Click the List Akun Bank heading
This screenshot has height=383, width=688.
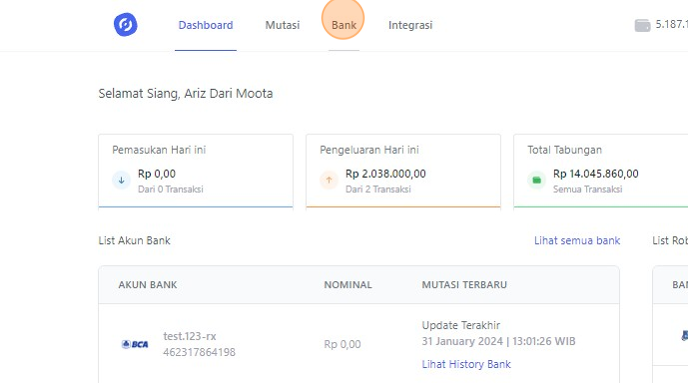pos(134,240)
